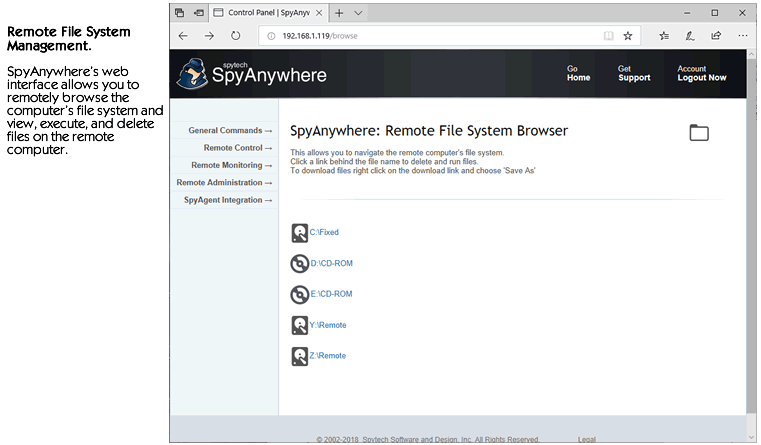
Task: Click the D:\CD-ROM disc icon
Action: click(299, 264)
